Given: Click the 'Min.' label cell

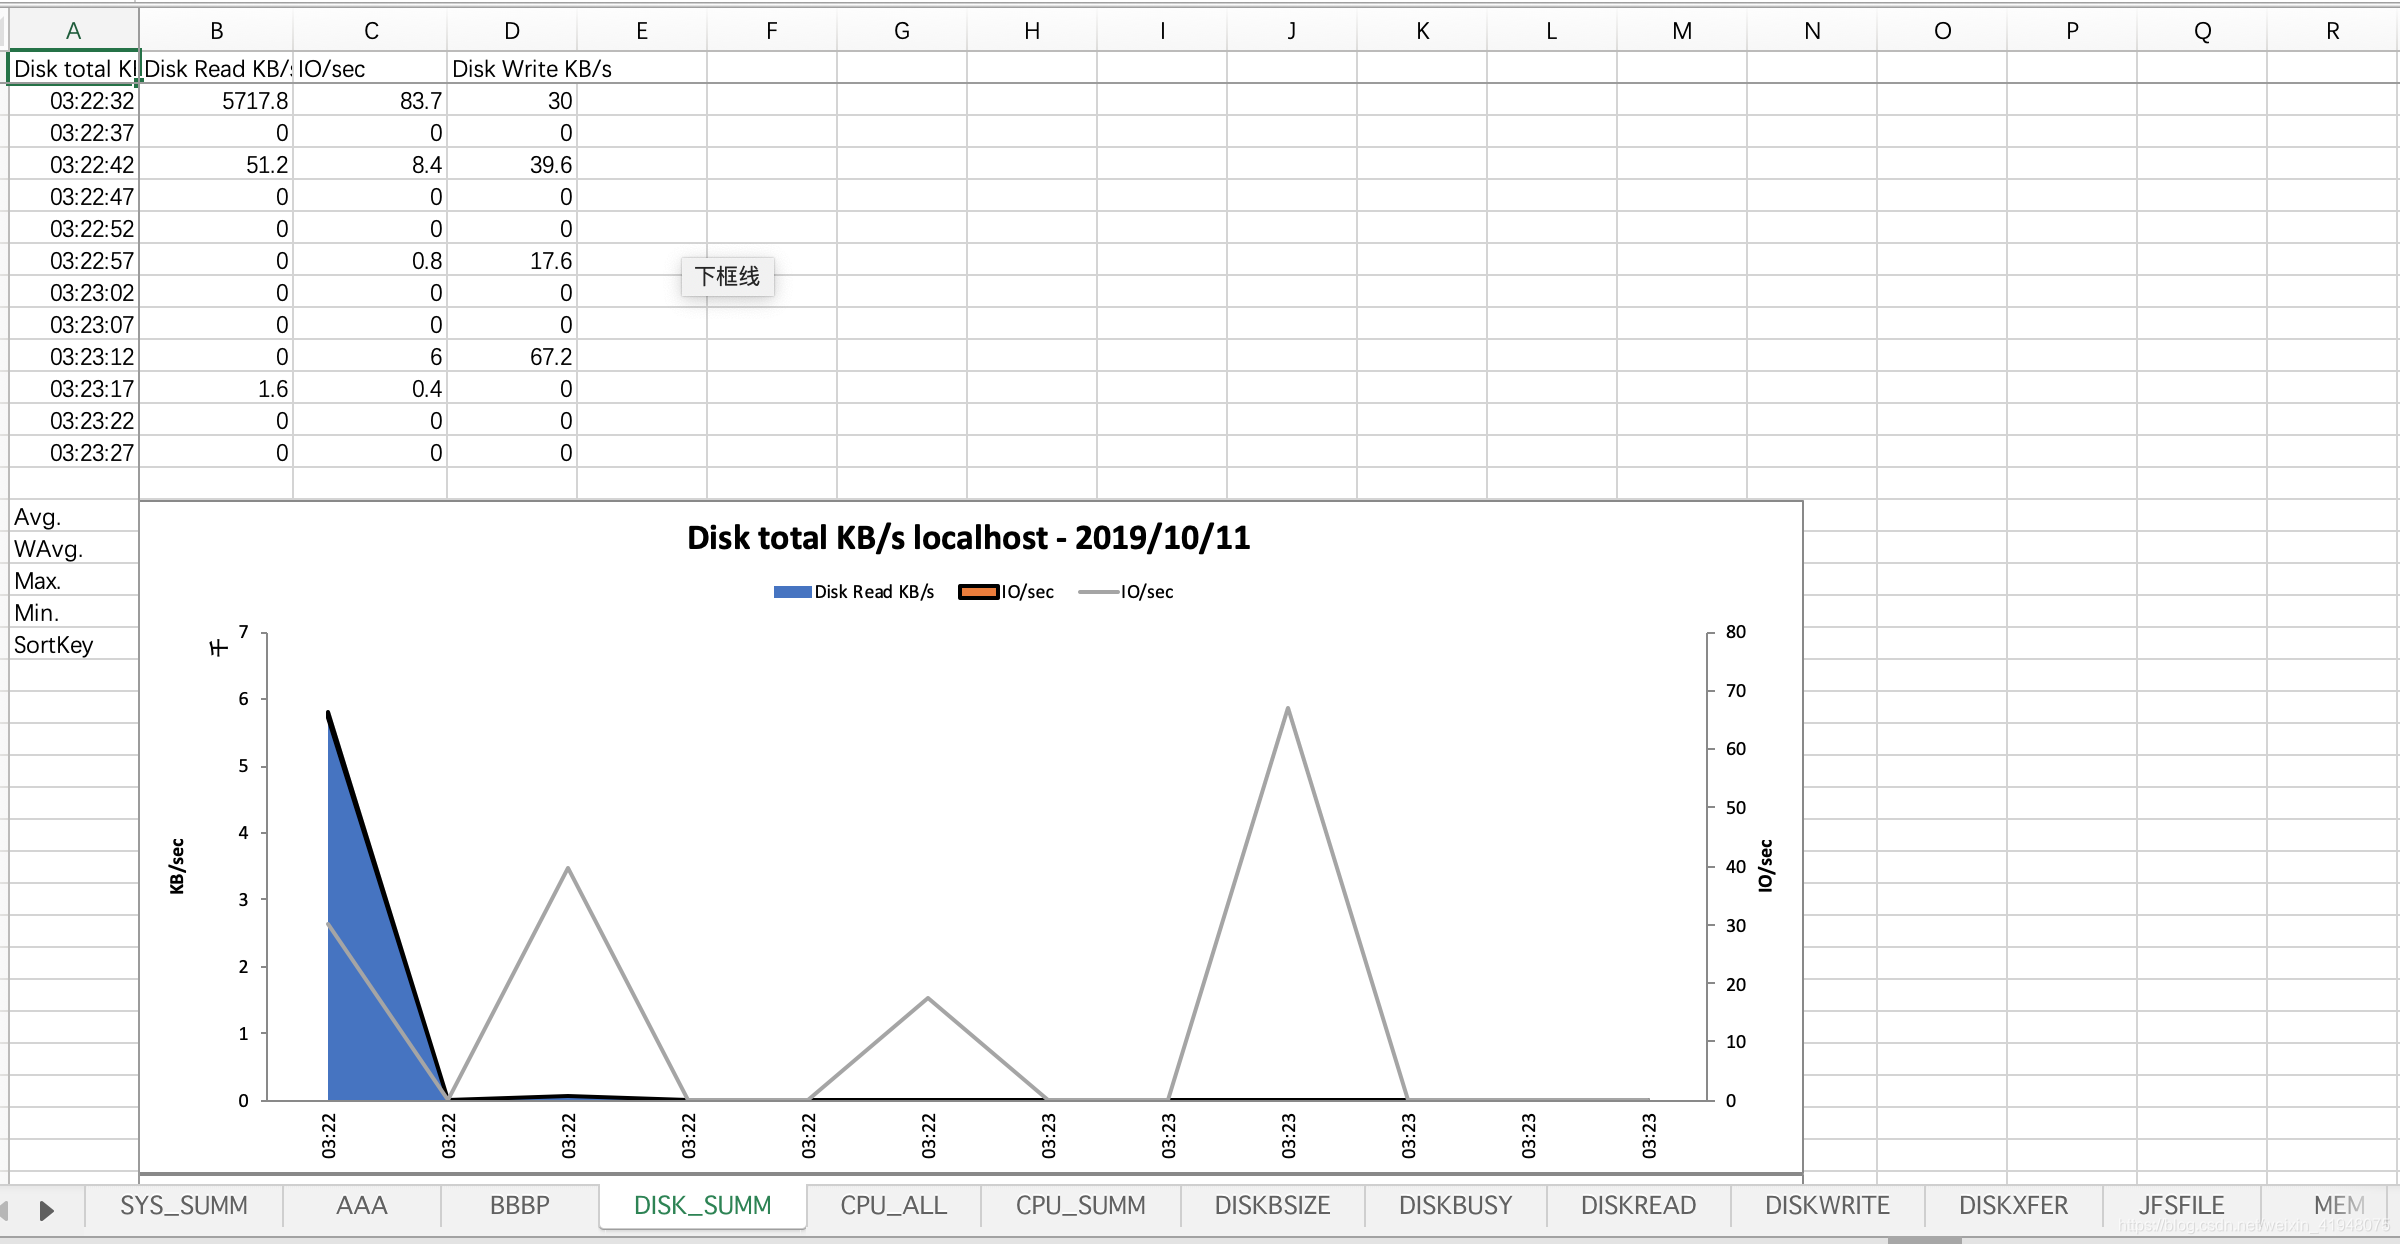Looking at the screenshot, I should click(74, 612).
